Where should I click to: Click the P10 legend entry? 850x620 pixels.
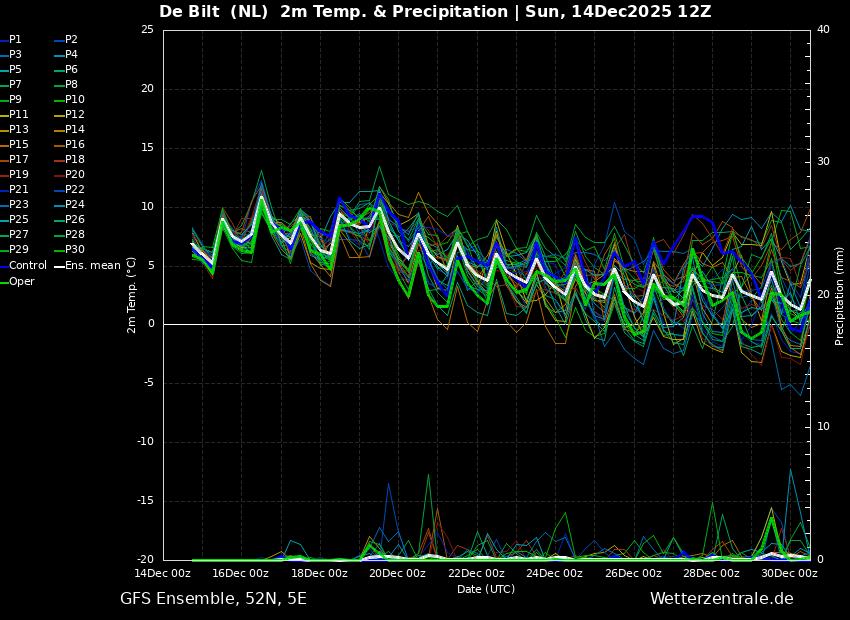[x=75, y=100]
